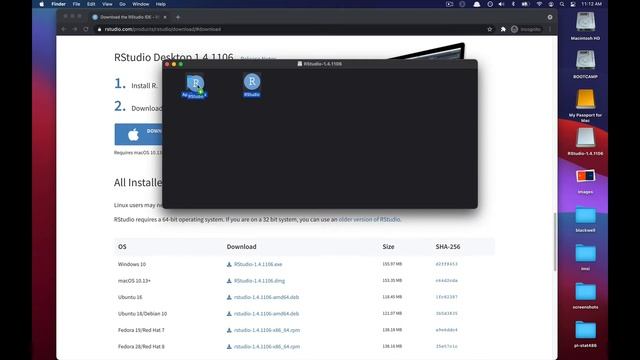Follow the older version of RStudio link
Screen dimensions: 640x360
[369, 219]
